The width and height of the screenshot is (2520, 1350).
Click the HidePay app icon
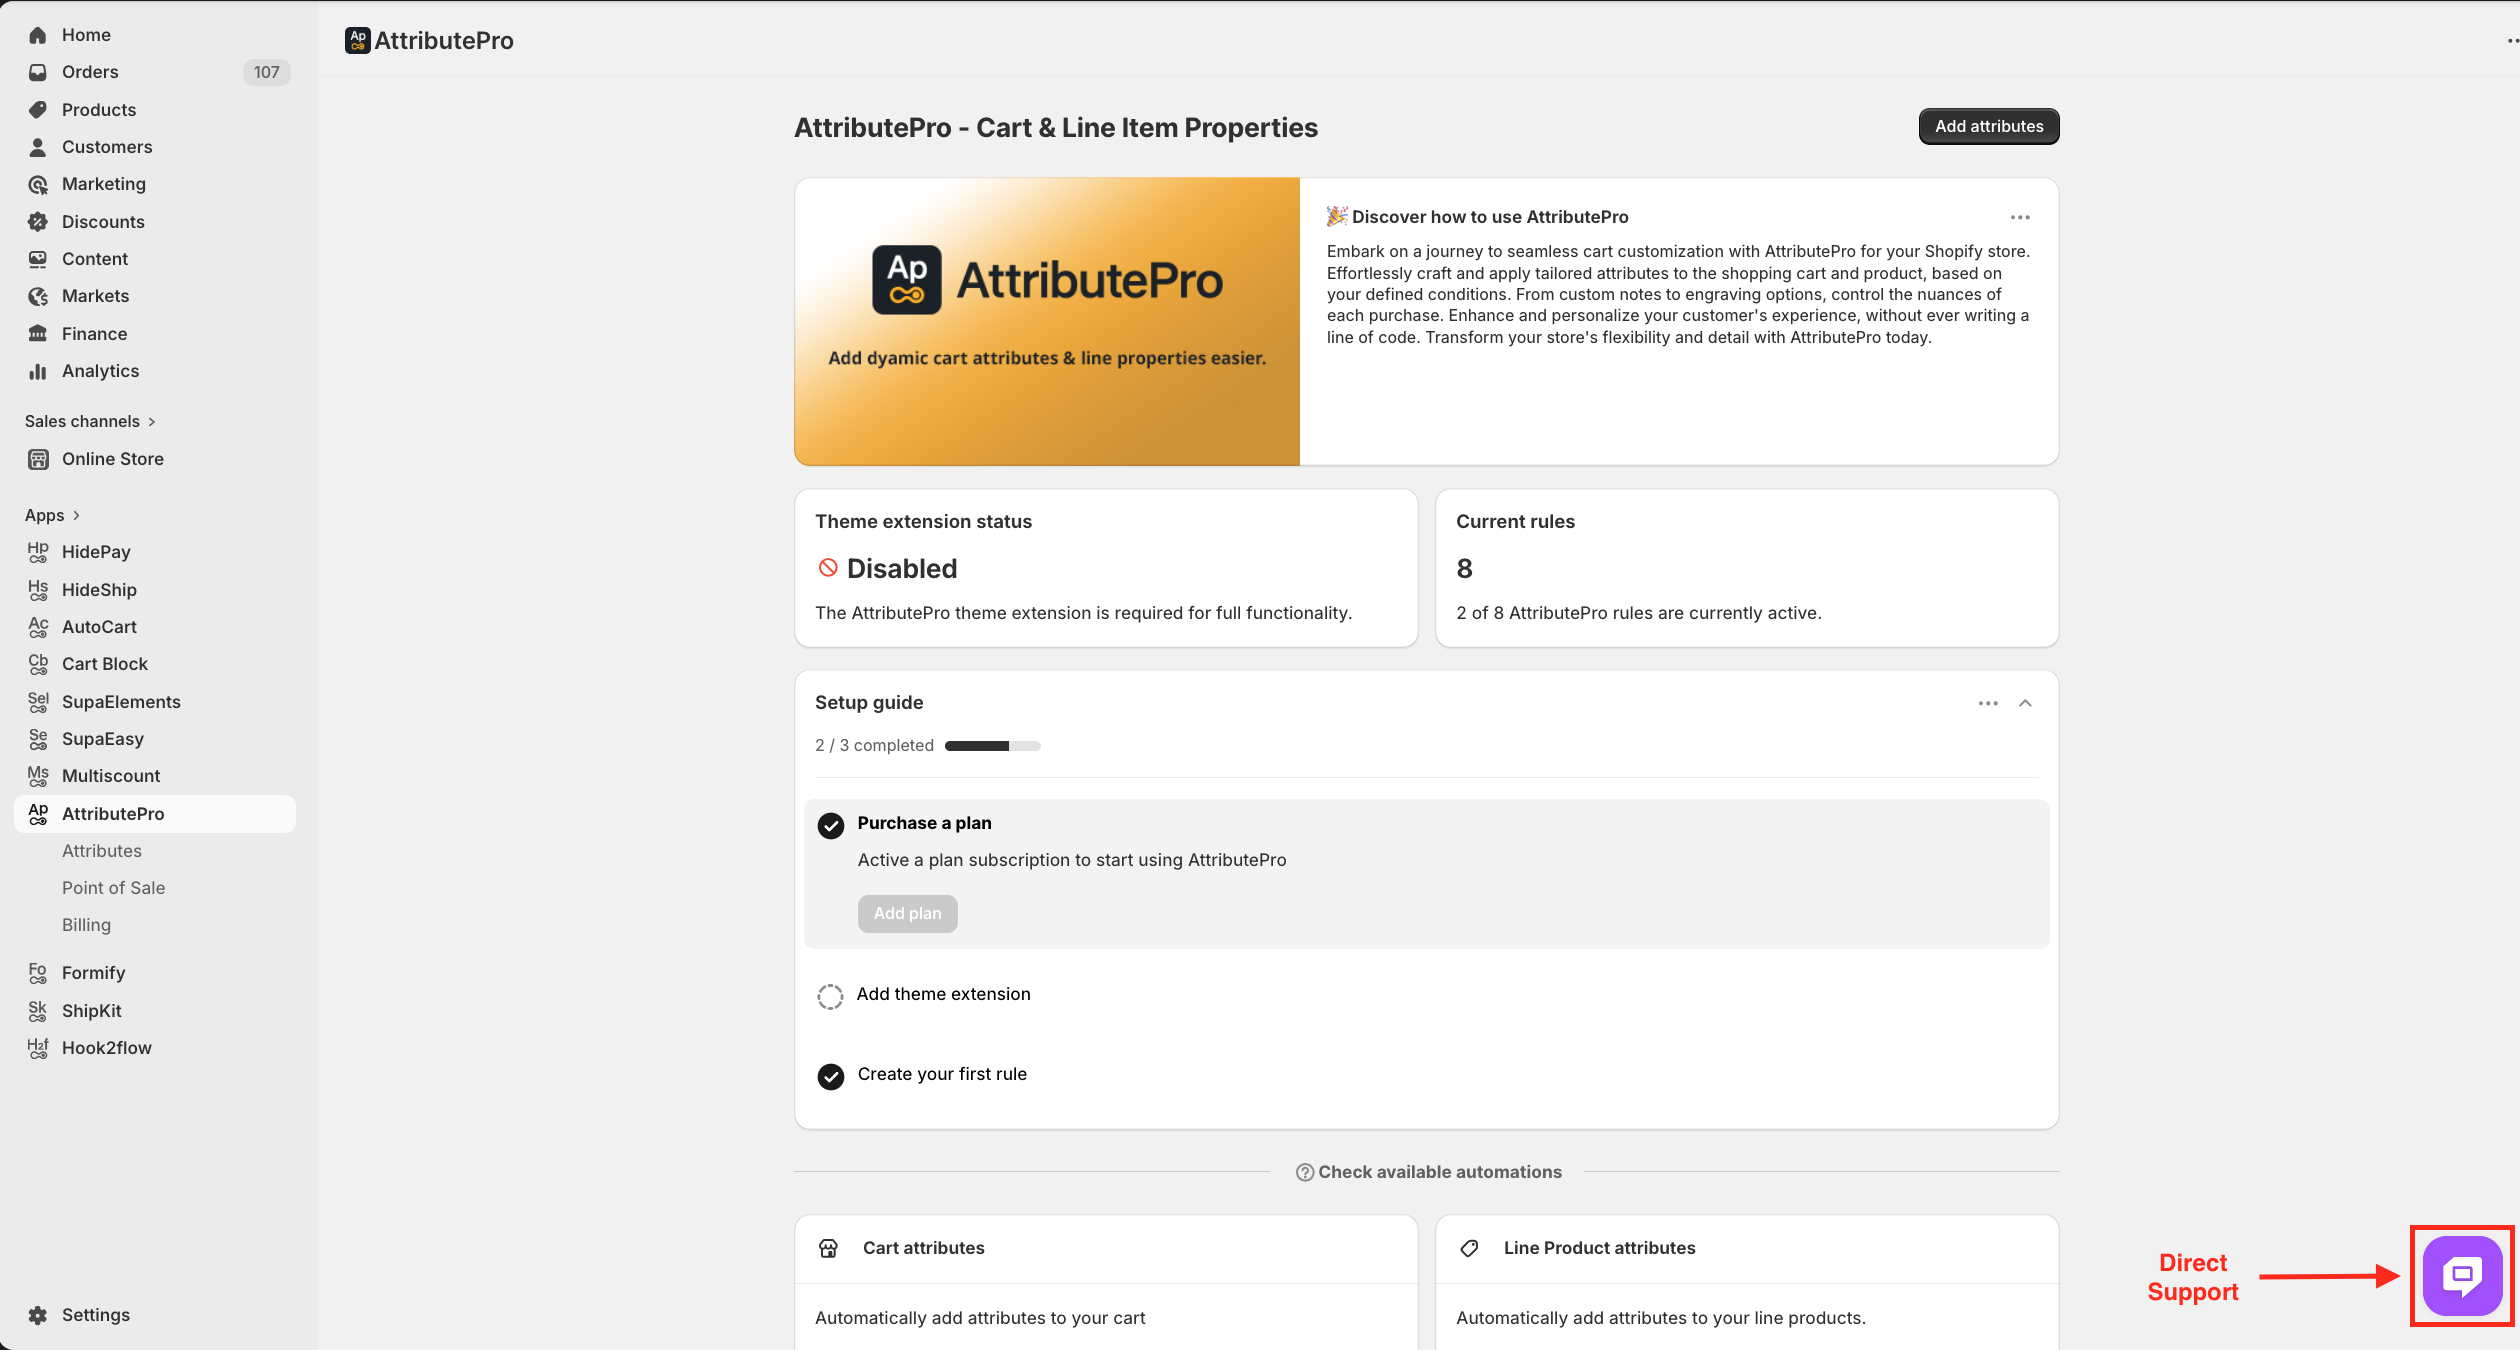[38, 552]
